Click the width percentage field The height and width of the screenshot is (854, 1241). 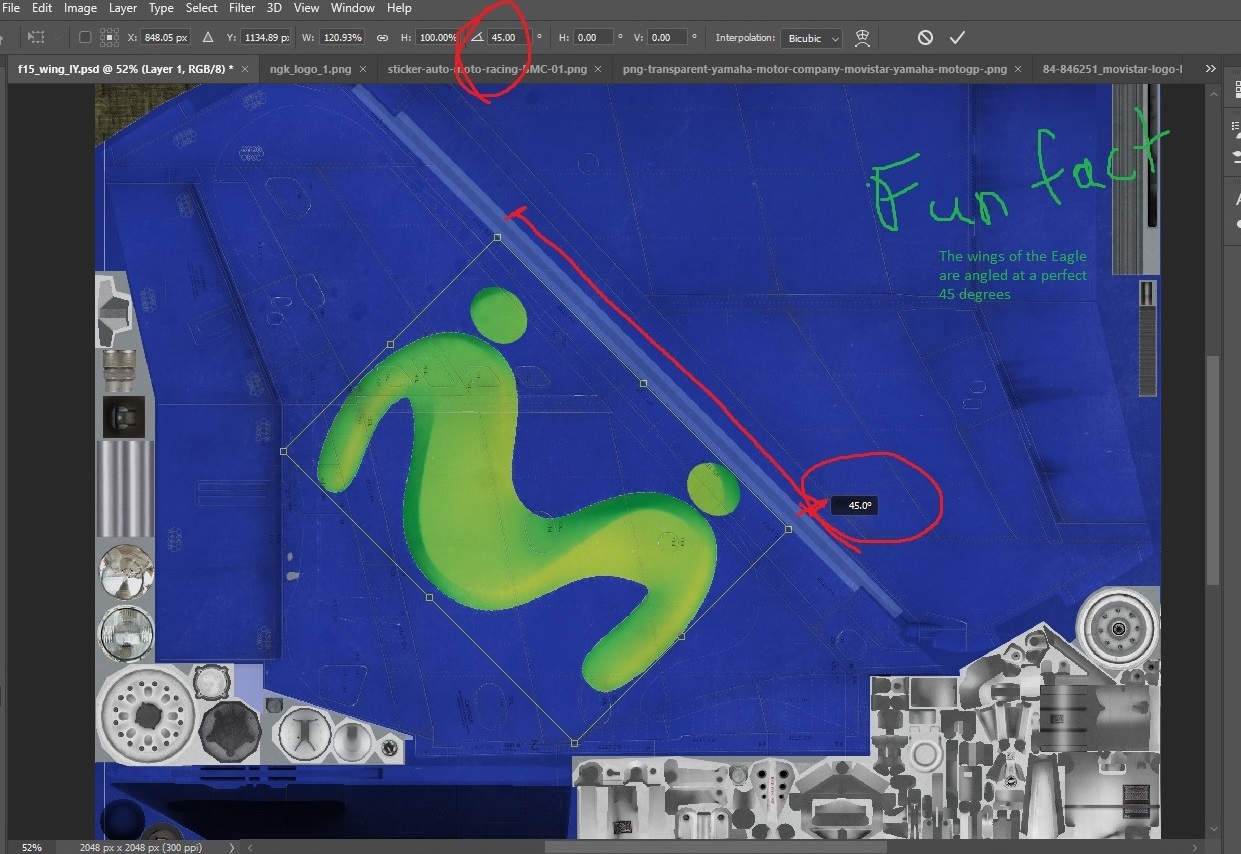pos(342,38)
